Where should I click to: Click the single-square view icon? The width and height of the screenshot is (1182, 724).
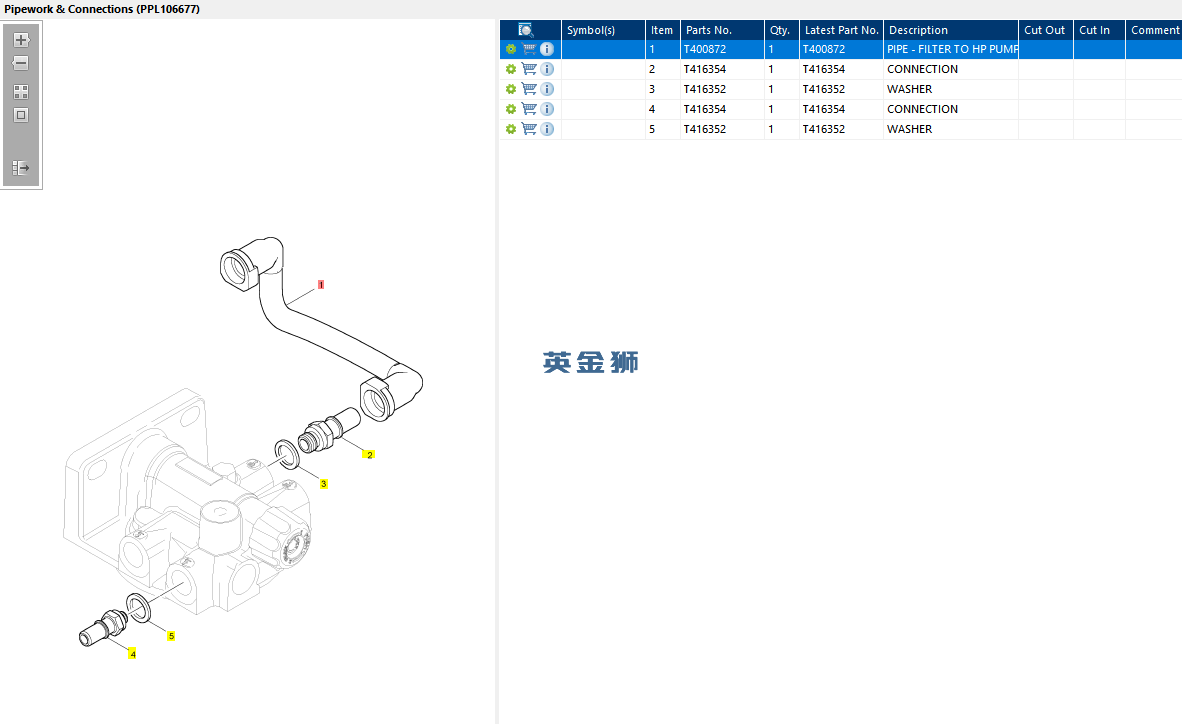click(x=21, y=115)
